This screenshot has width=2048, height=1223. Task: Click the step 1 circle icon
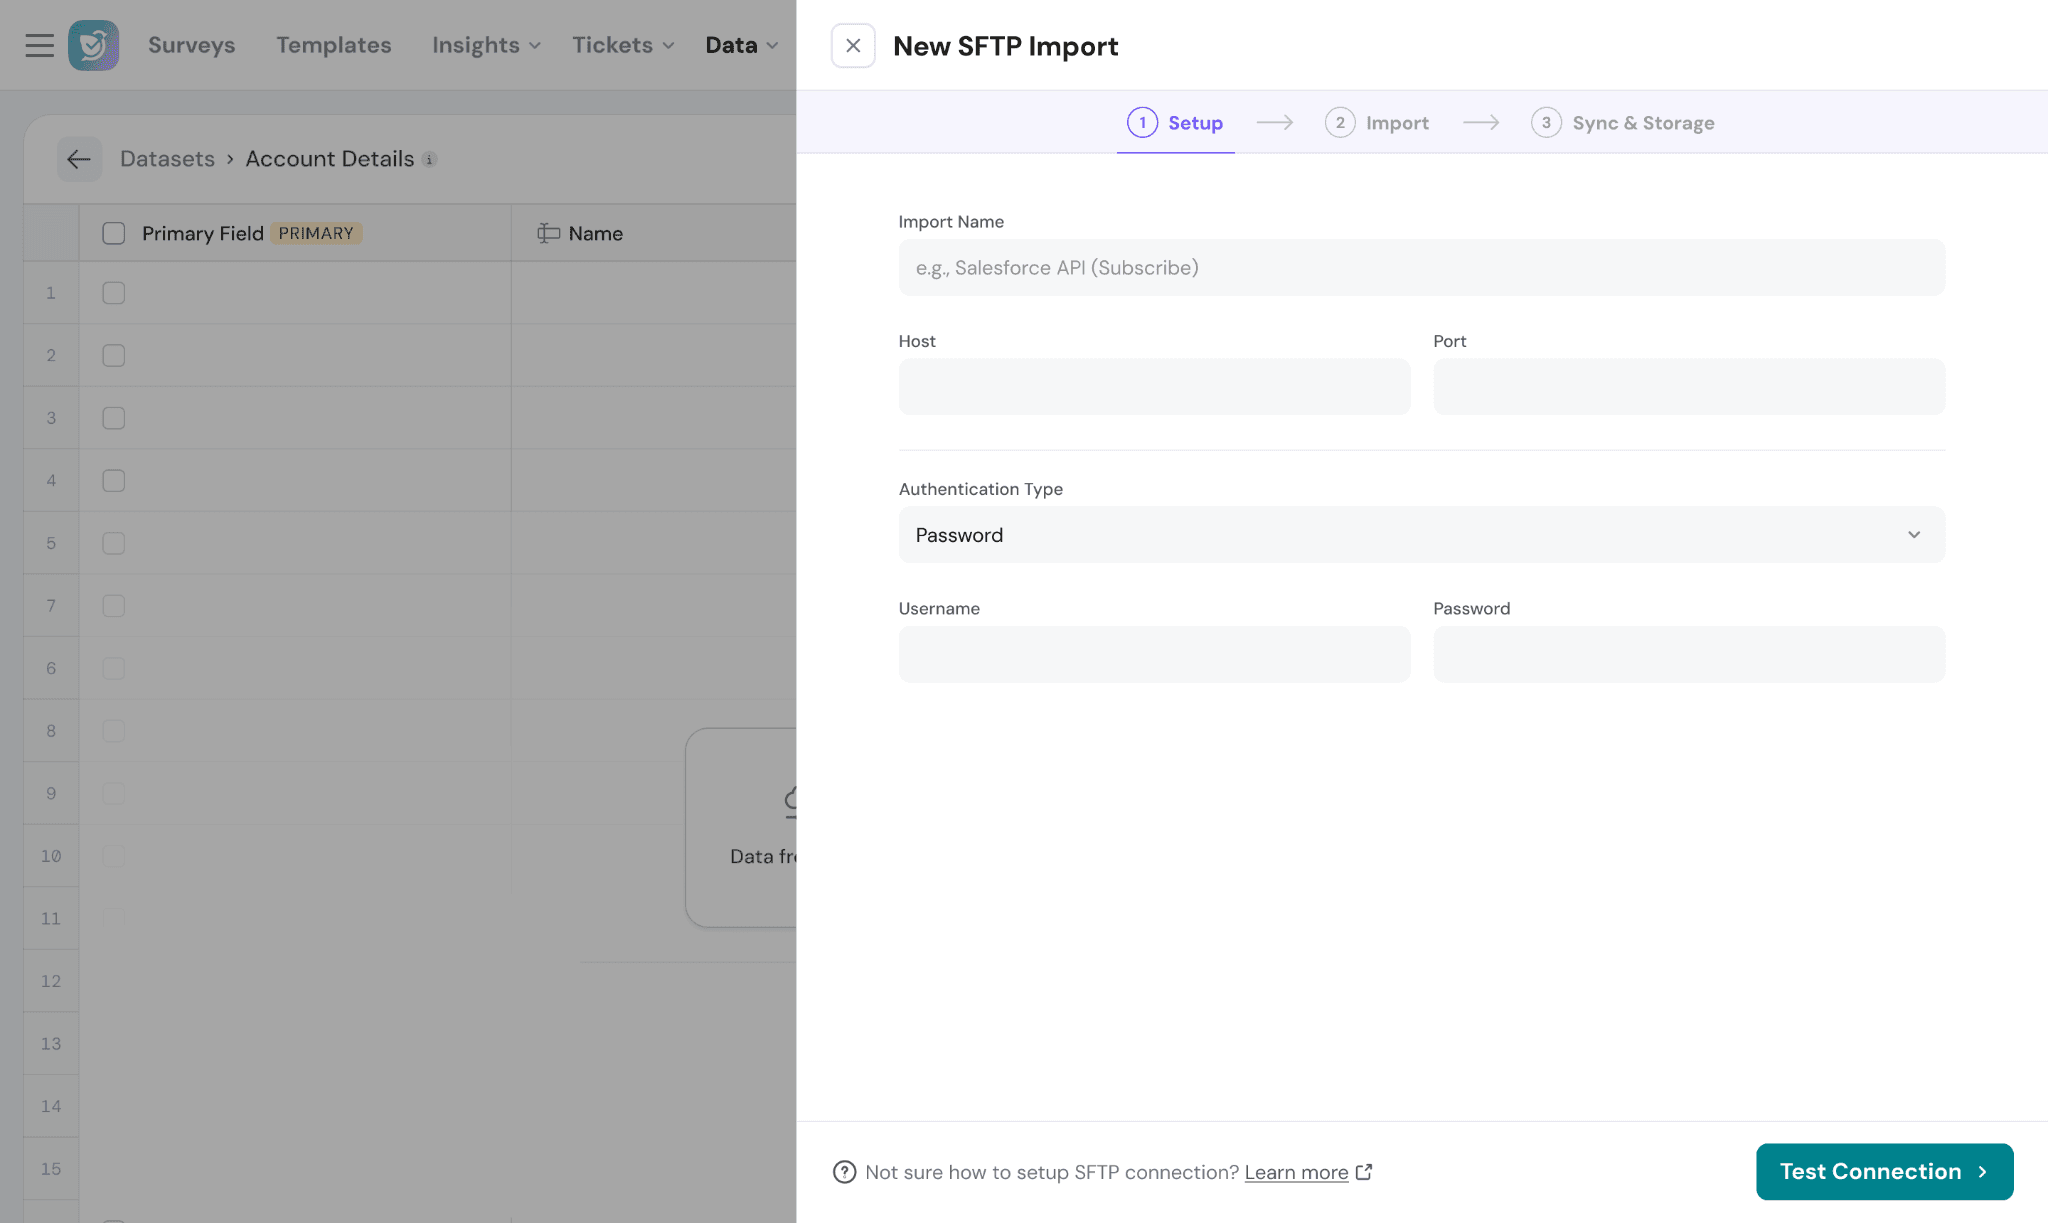click(x=1142, y=122)
